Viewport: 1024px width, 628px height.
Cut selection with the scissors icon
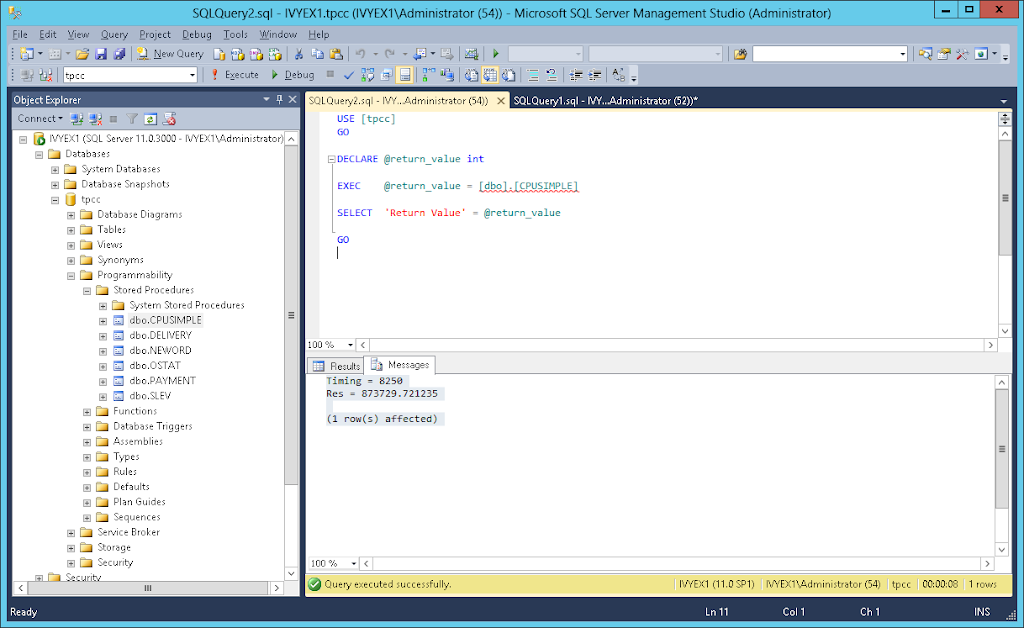(x=299, y=54)
